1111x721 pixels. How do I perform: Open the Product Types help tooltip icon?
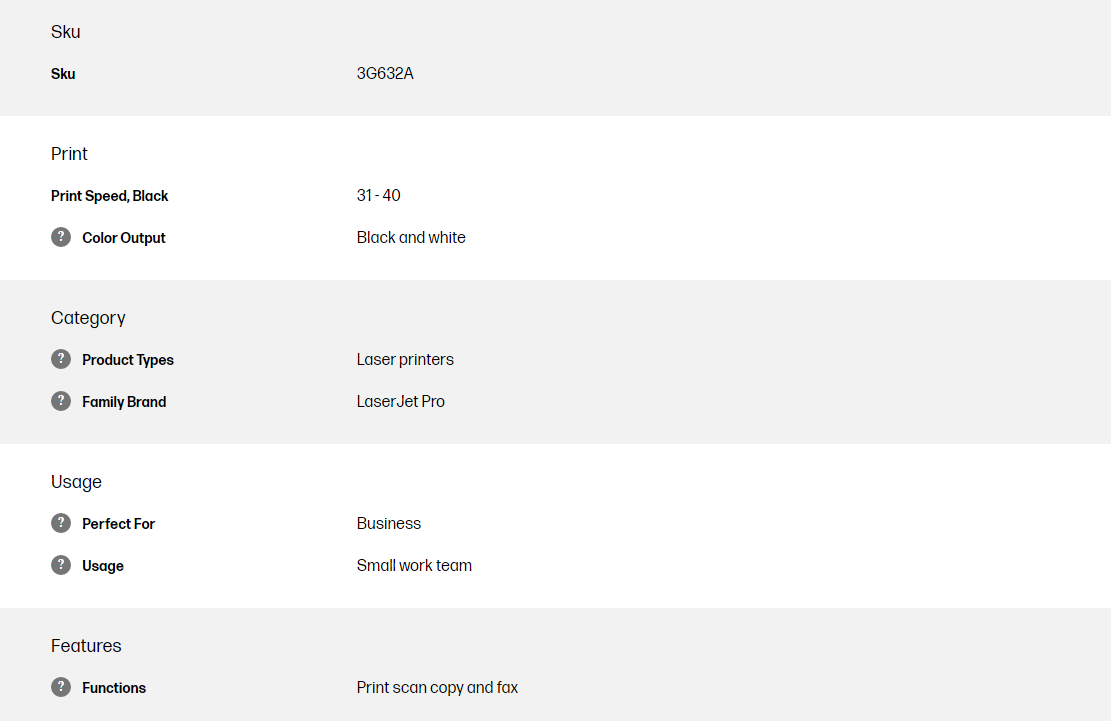61,359
